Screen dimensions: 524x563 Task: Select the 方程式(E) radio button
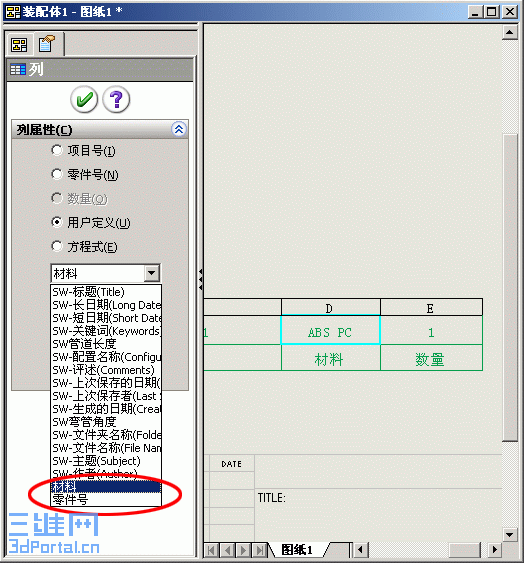(x=57, y=246)
